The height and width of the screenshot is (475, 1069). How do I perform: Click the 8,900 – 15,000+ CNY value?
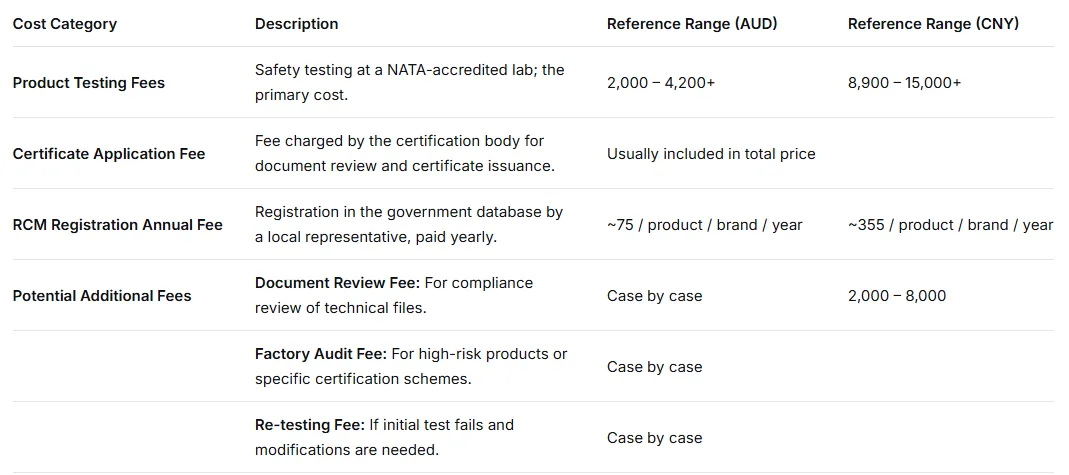(904, 83)
